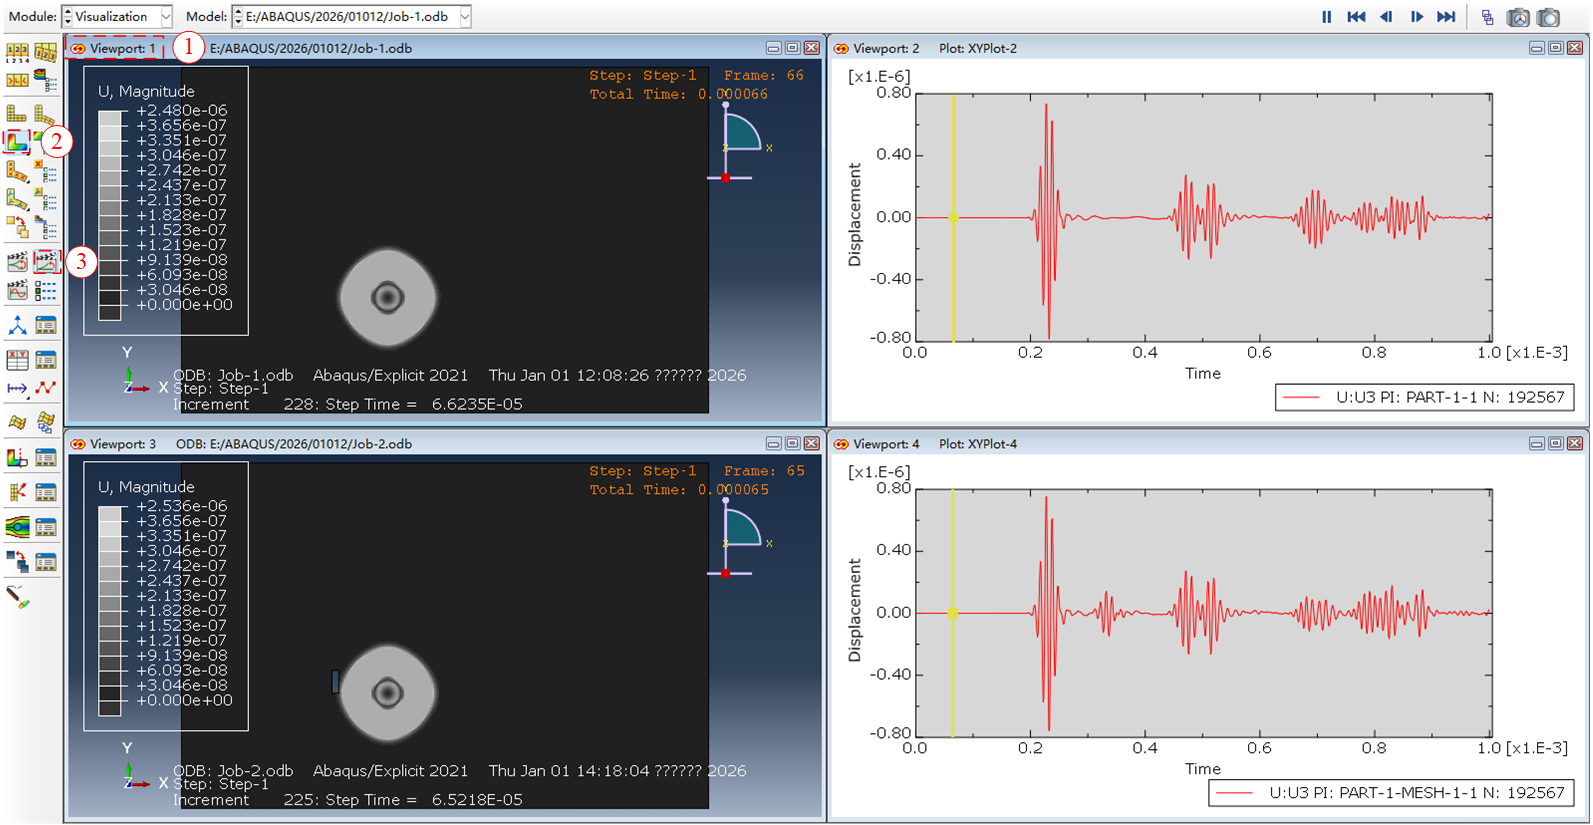
Task: Step back one frame
Action: (1386, 17)
